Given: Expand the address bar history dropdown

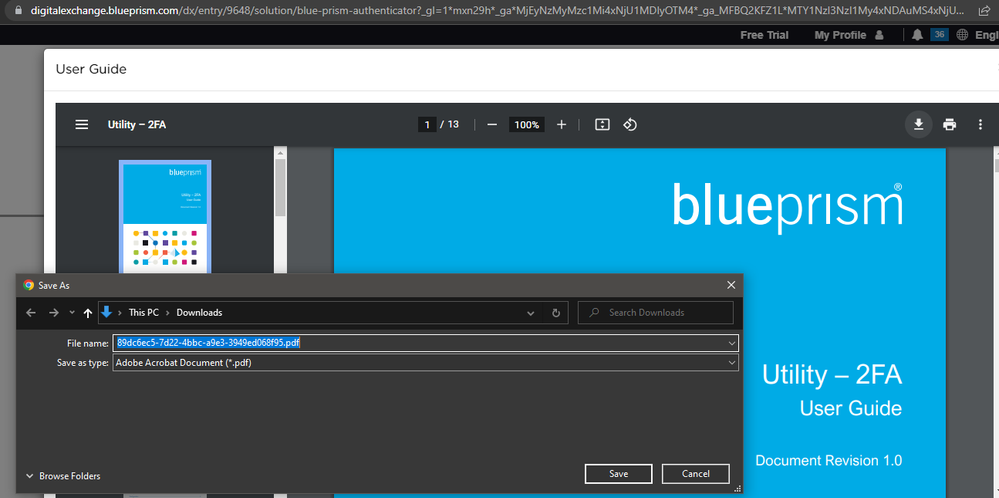Looking at the screenshot, I should 531,313.
